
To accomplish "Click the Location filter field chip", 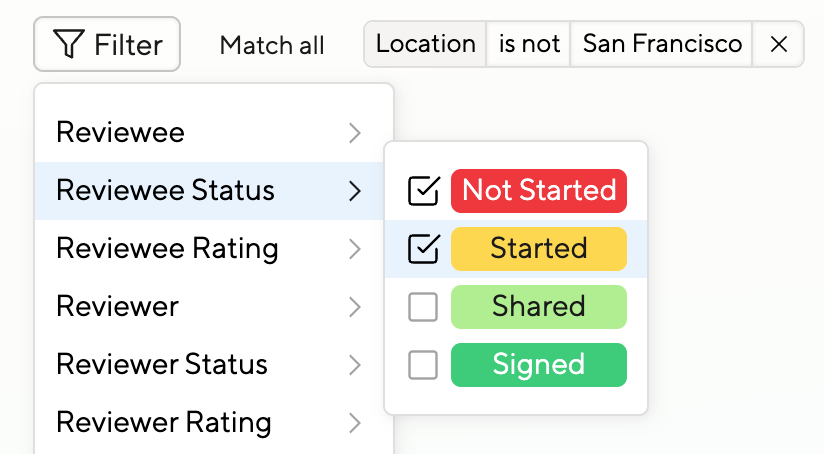I will coord(426,45).
